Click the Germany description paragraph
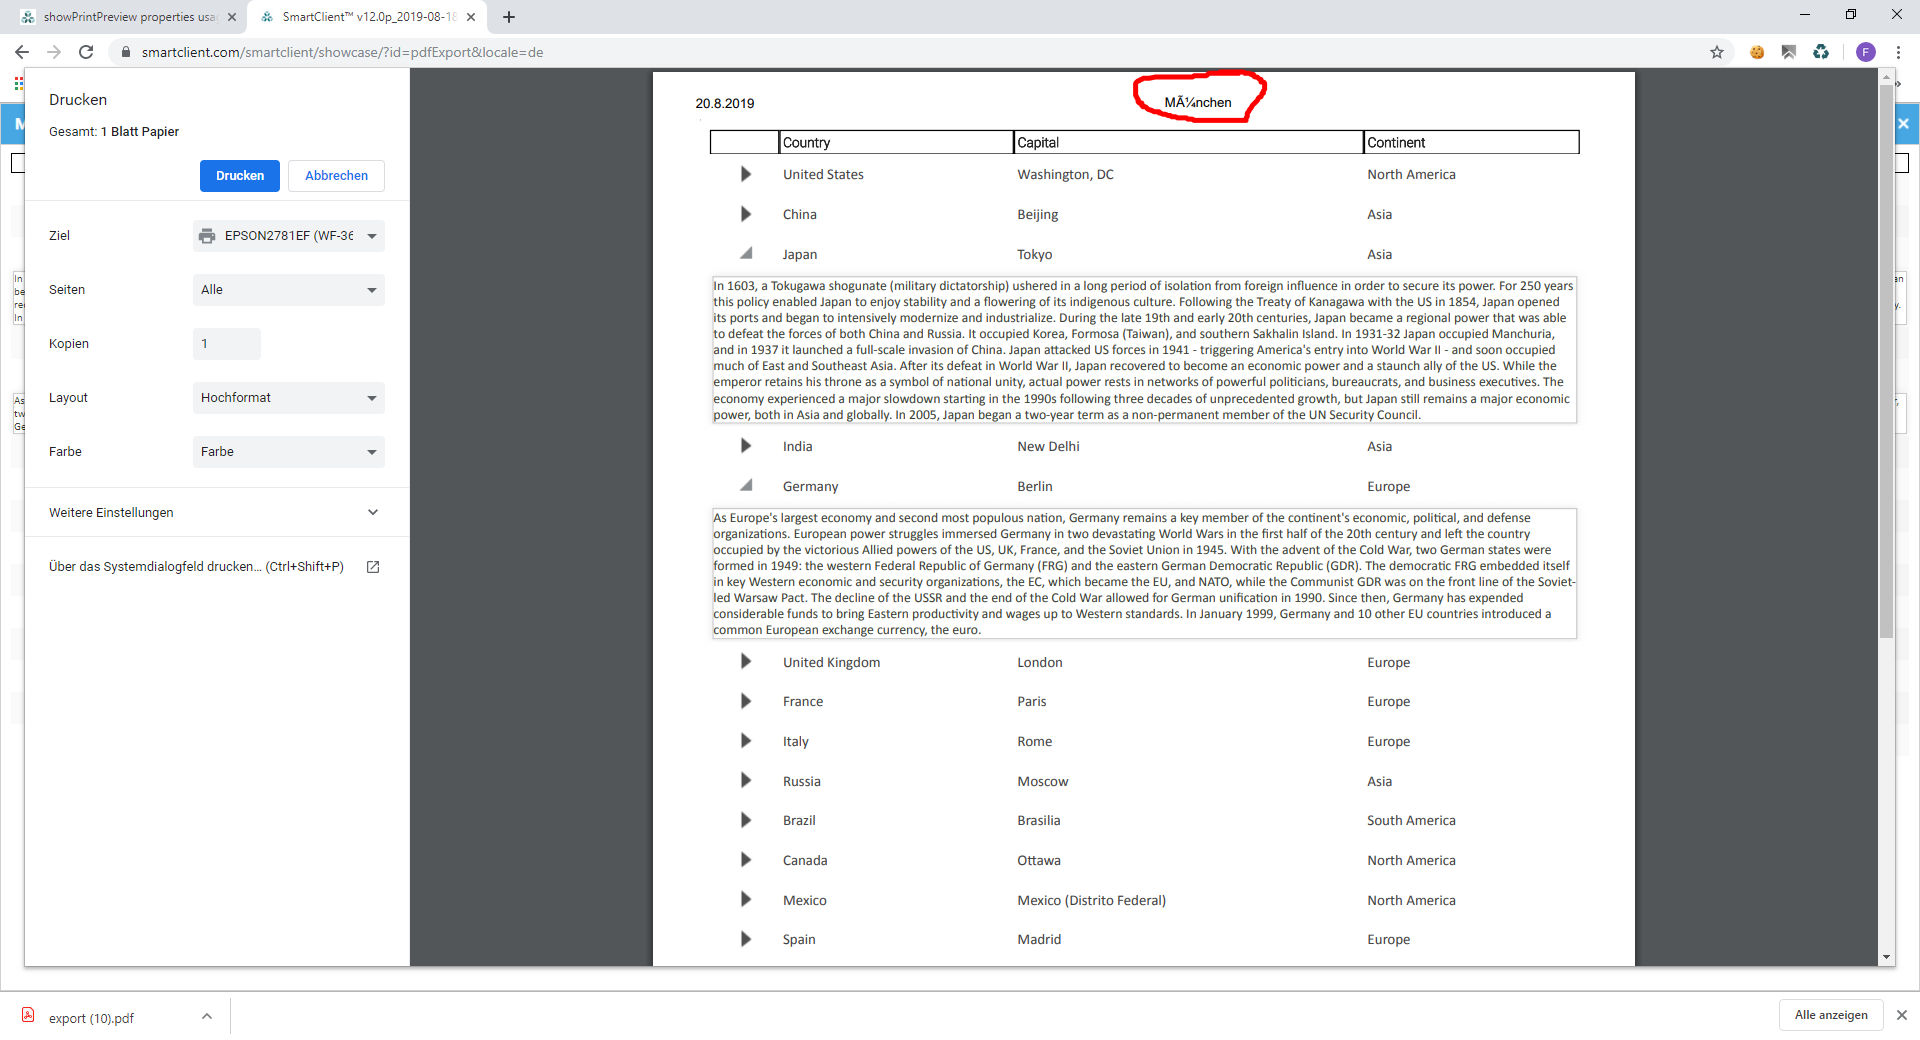Viewport: 1920px width, 1040px height. pyautogui.click(x=1144, y=574)
